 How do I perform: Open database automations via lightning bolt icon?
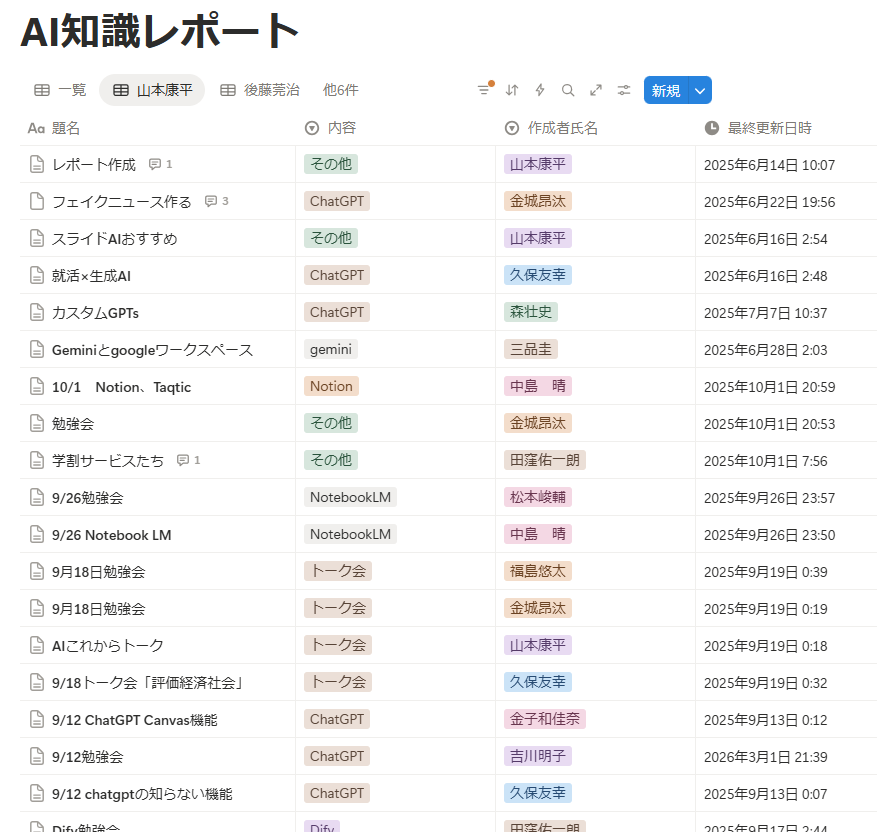tap(539, 90)
